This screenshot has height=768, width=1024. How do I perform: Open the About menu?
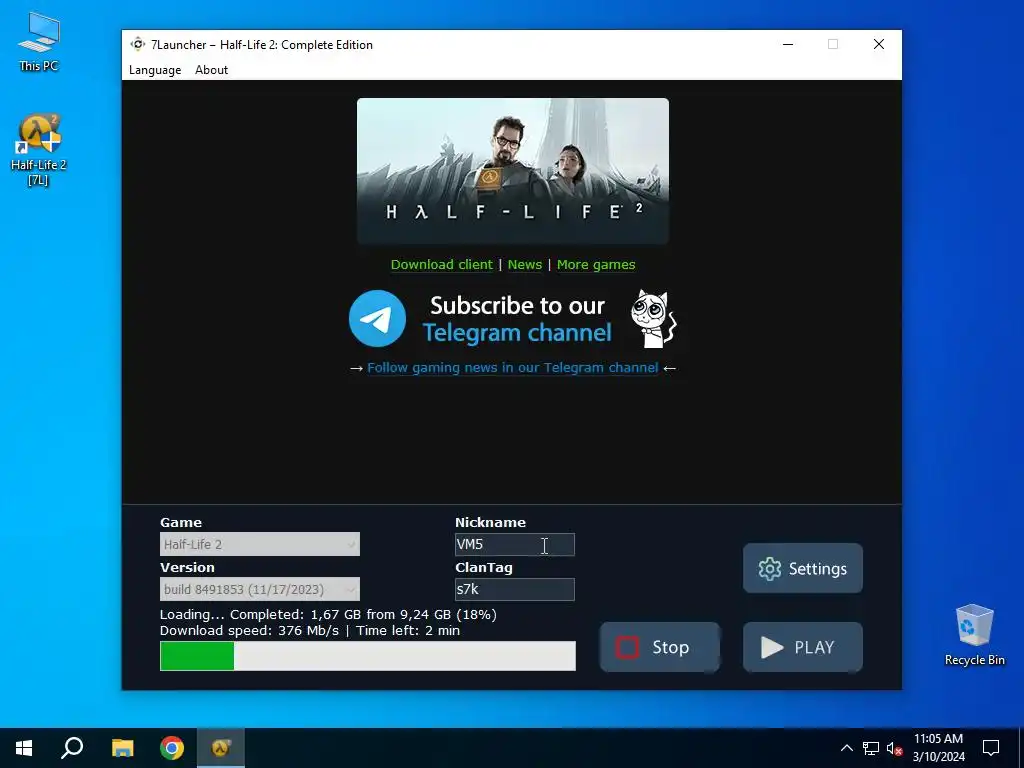[x=211, y=70]
